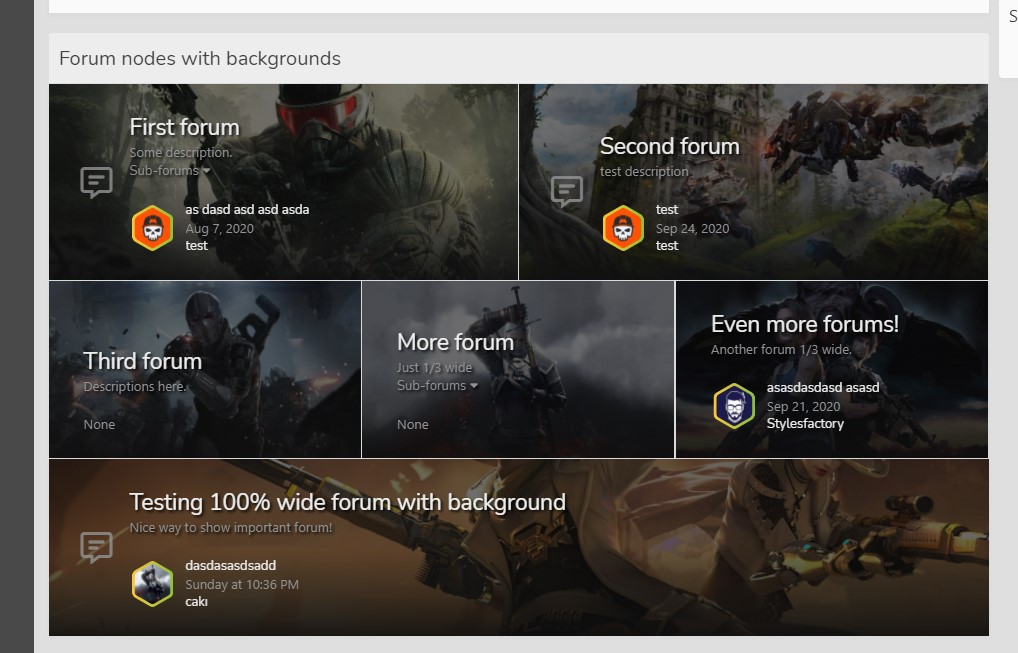Click the 'Sep 24, 2020' post date
This screenshot has height=653, width=1018.
[x=692, y=228]
